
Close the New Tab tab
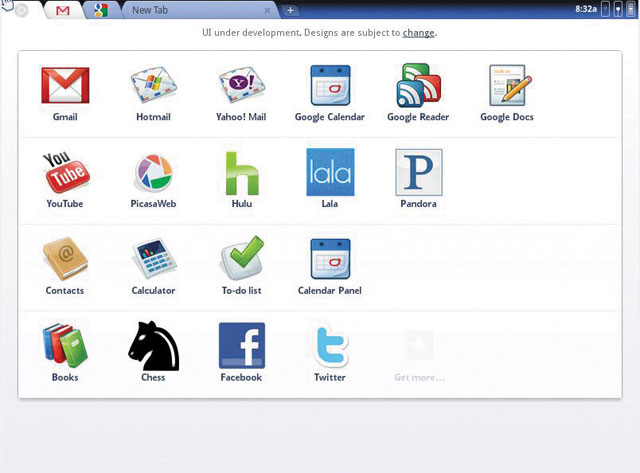tap(267, 11)
